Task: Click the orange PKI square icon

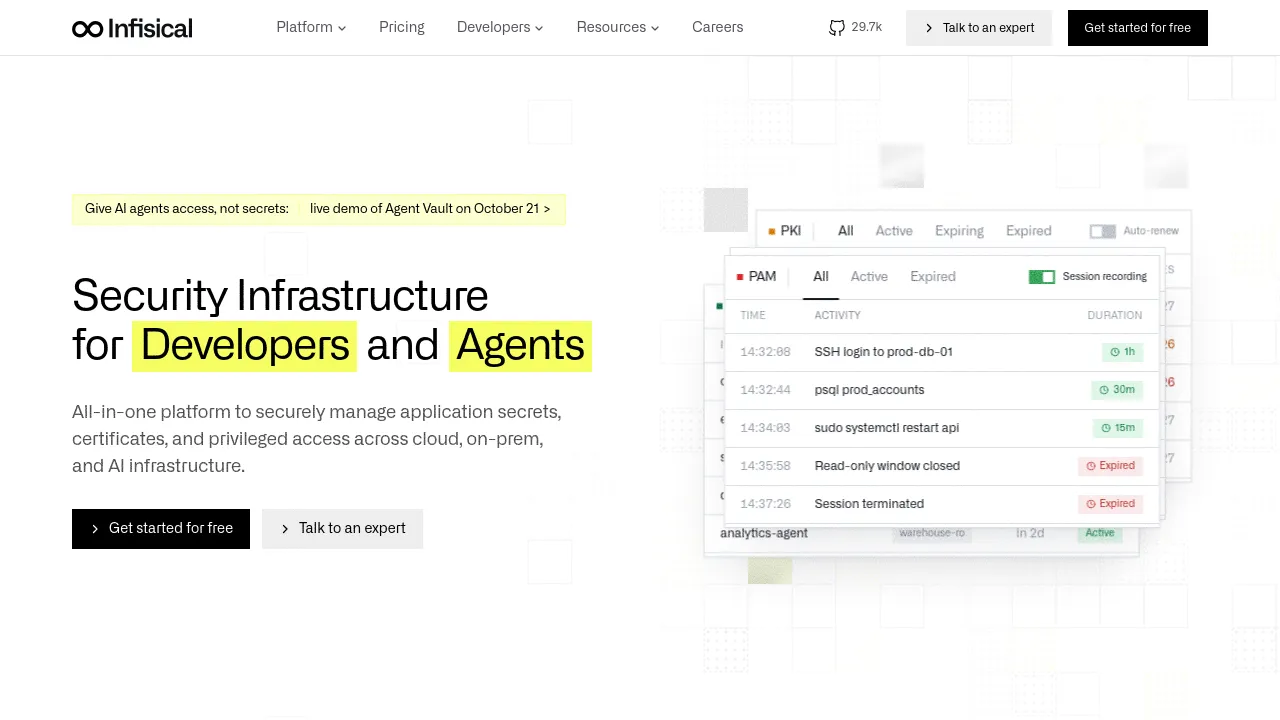Action: pyautogui.click(x=772, y=231)
